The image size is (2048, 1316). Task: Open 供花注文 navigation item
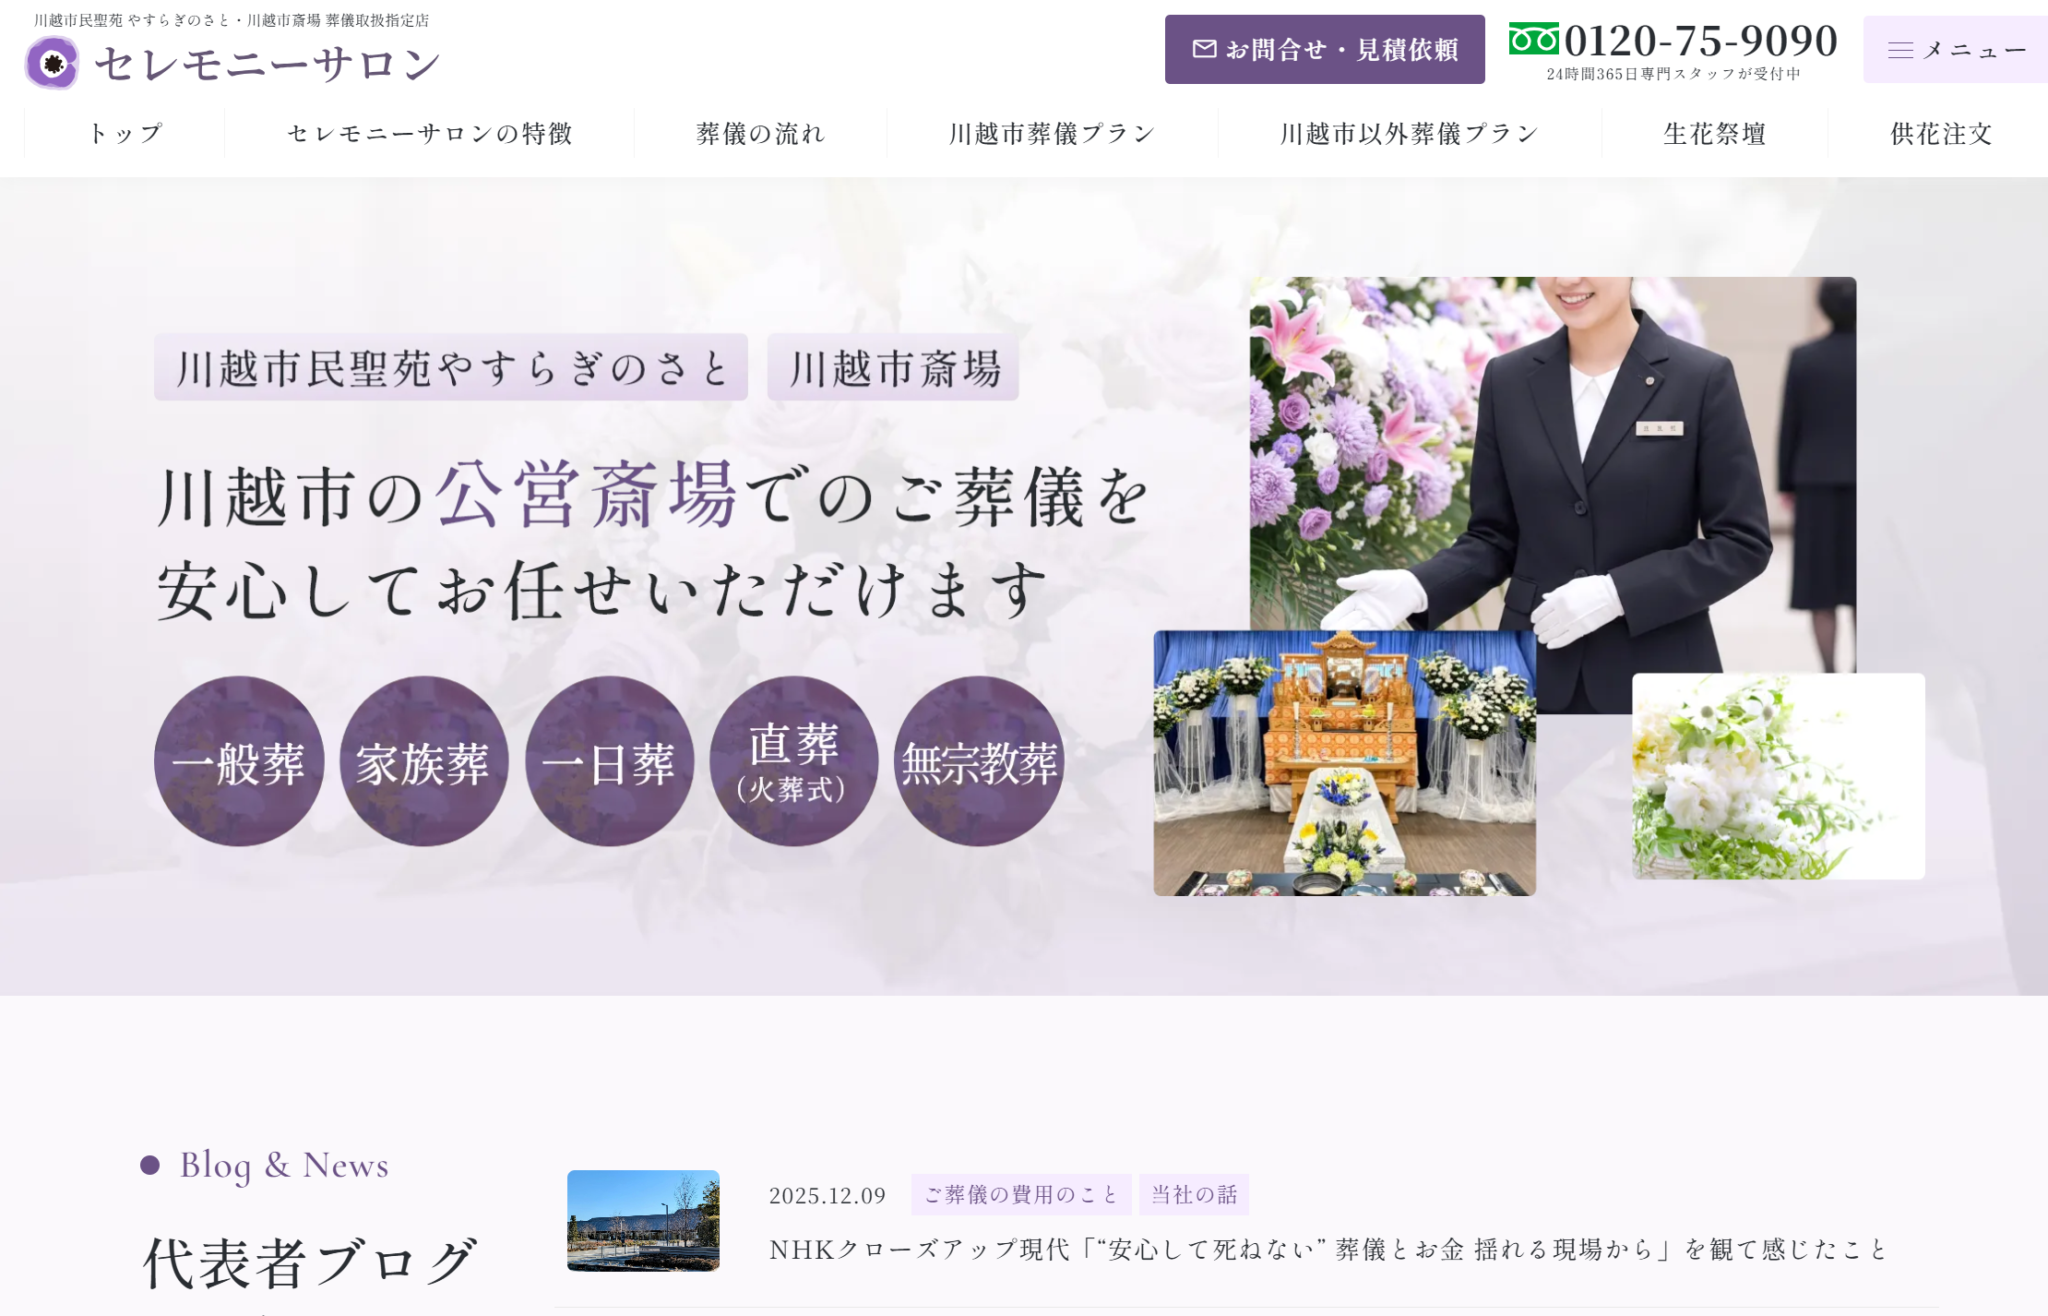pyautogui.click(x=1941, y=134)
